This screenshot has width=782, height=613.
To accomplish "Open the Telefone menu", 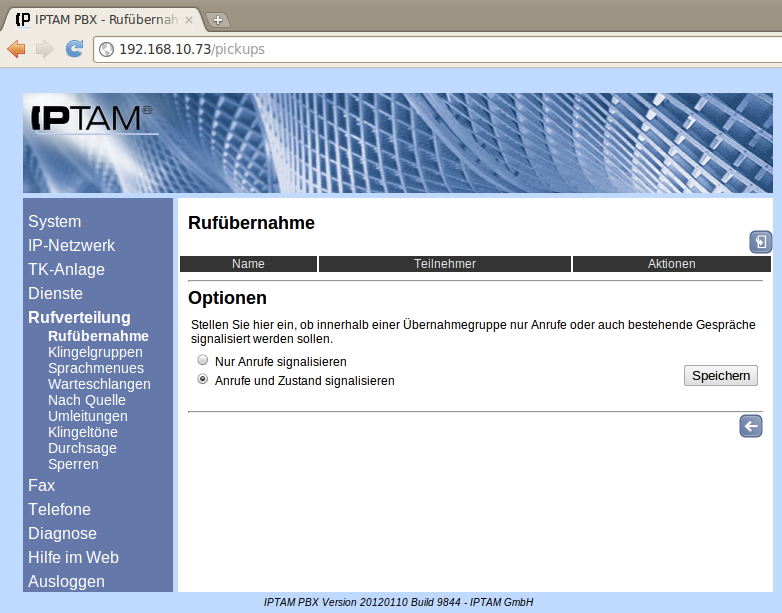I will [59, 509].
